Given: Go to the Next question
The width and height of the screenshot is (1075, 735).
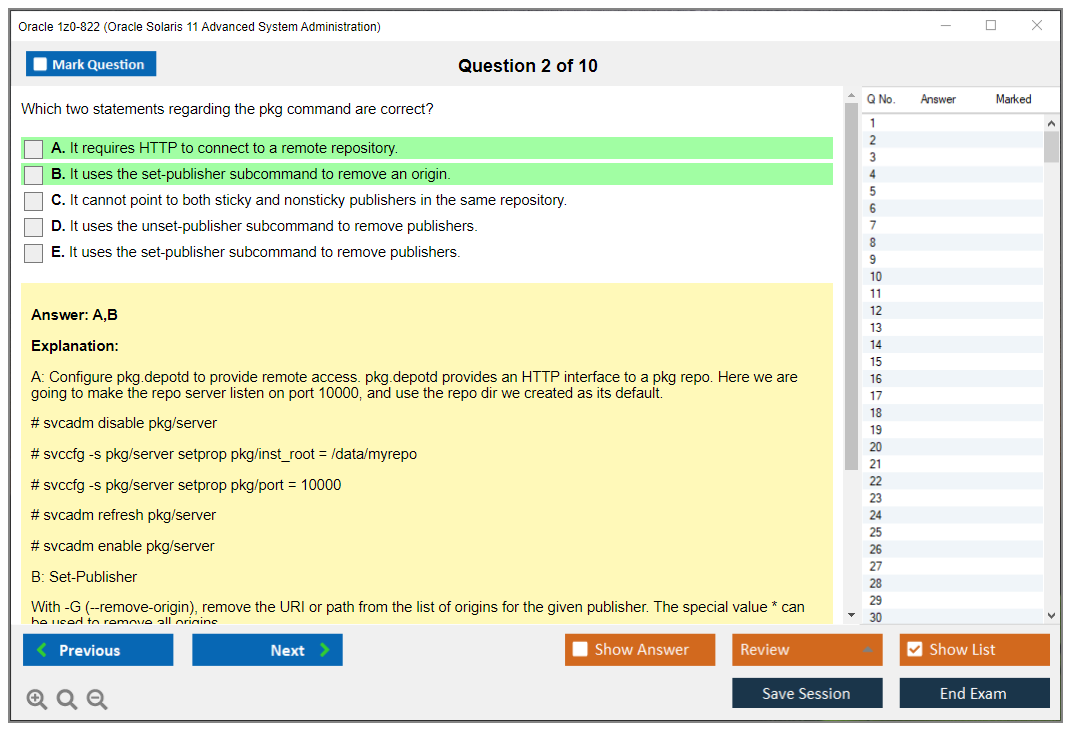Looking at the screenshot, I should tap(267, 650).
